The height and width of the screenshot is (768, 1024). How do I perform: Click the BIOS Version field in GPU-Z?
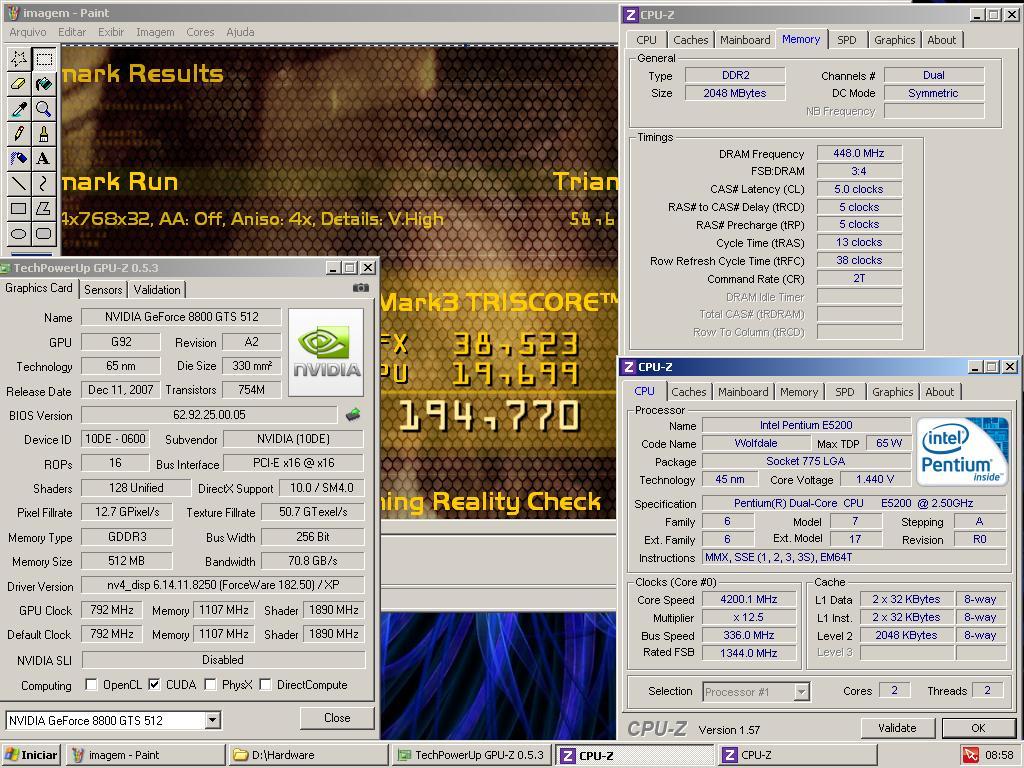click(x=209, y=415)
